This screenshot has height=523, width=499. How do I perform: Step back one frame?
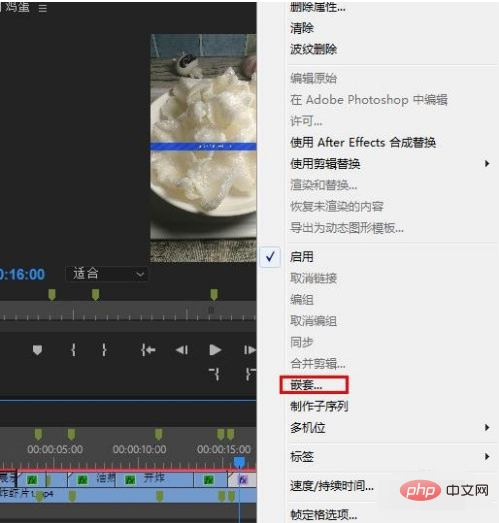(182, 350)
